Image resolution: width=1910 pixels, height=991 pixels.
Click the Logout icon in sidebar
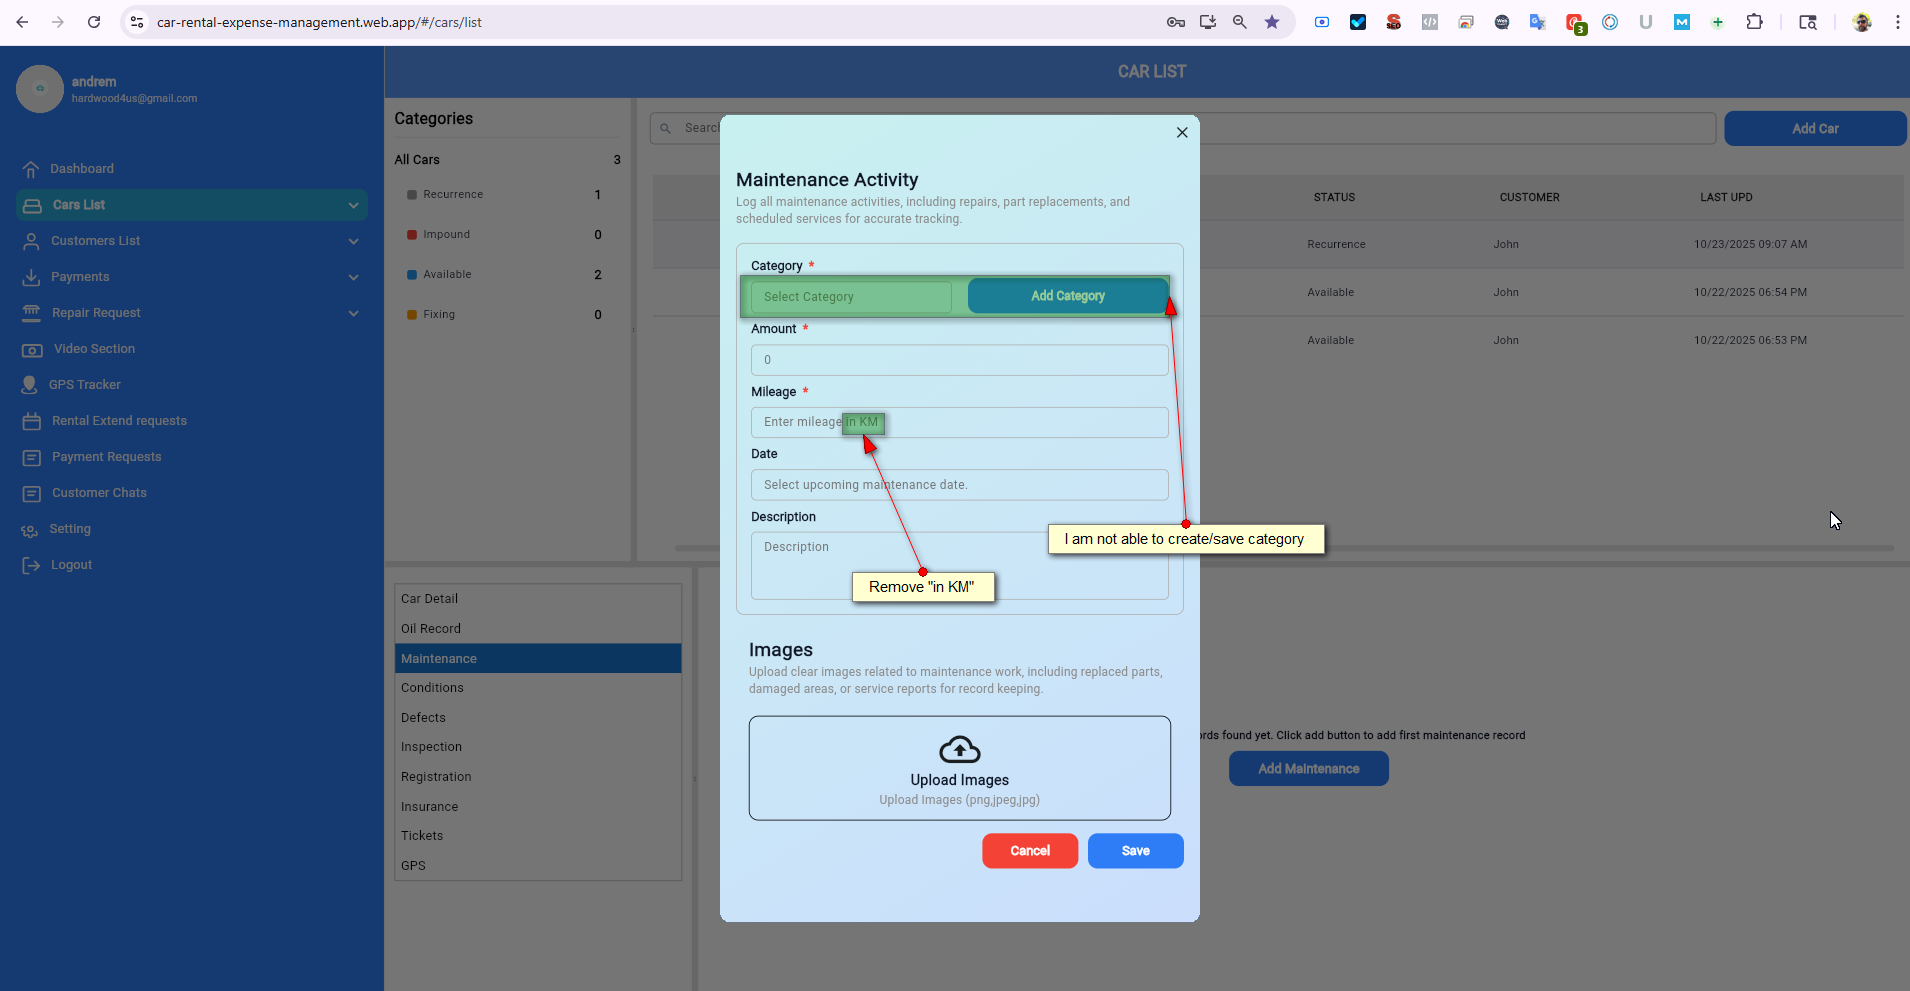pos(31,565)
